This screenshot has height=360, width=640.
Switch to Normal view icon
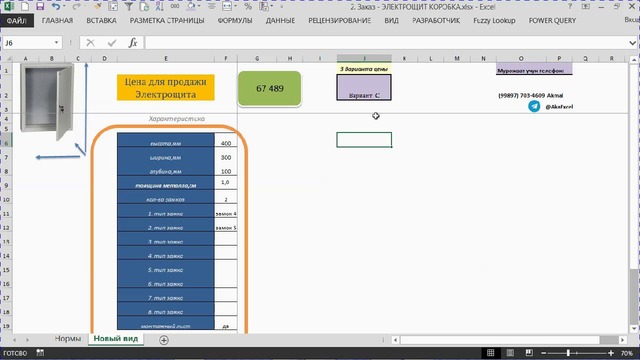point(491,353)
